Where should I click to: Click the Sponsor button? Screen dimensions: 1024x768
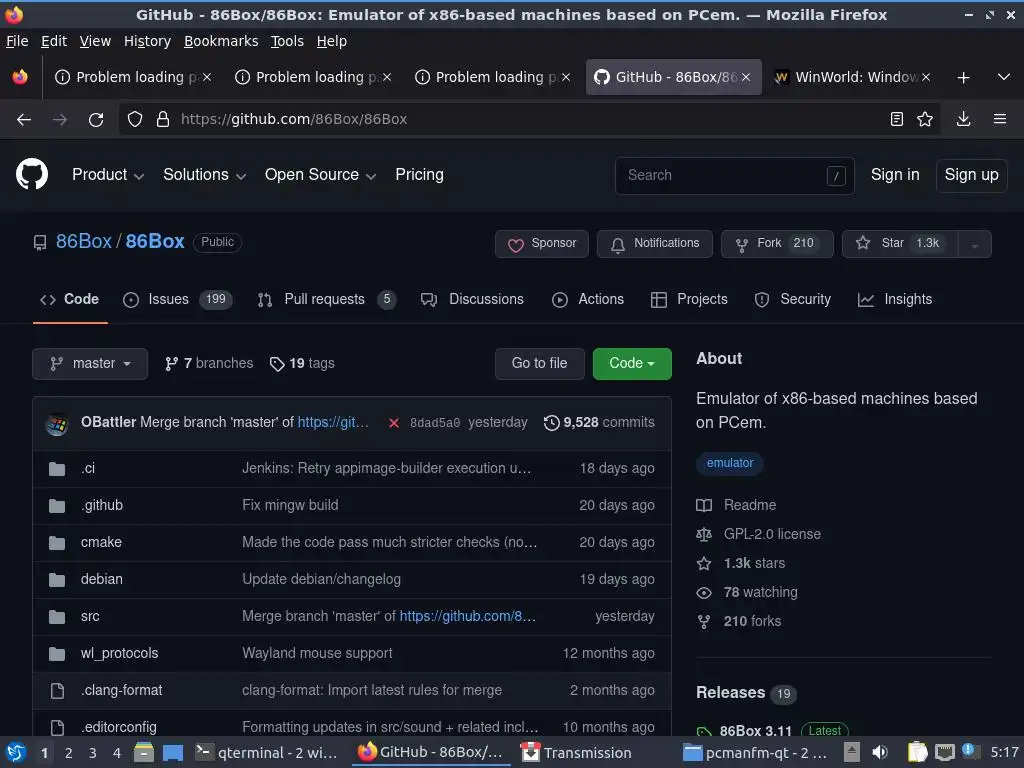click(541, 244)
